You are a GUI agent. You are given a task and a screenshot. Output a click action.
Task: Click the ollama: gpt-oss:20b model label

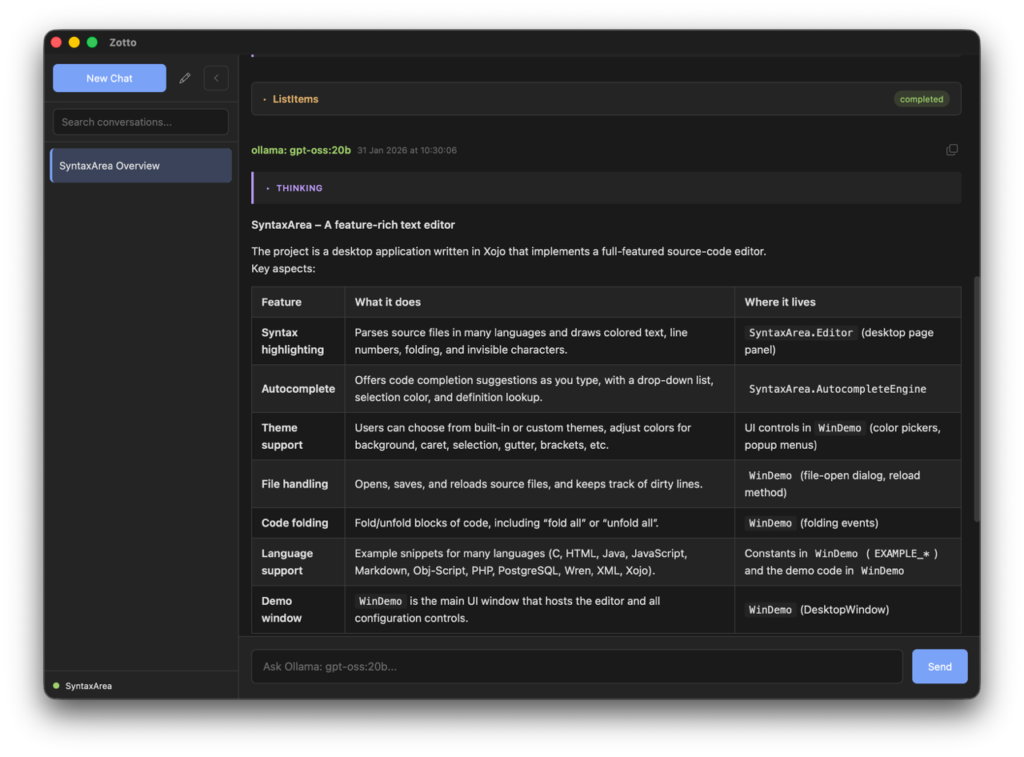301,150
